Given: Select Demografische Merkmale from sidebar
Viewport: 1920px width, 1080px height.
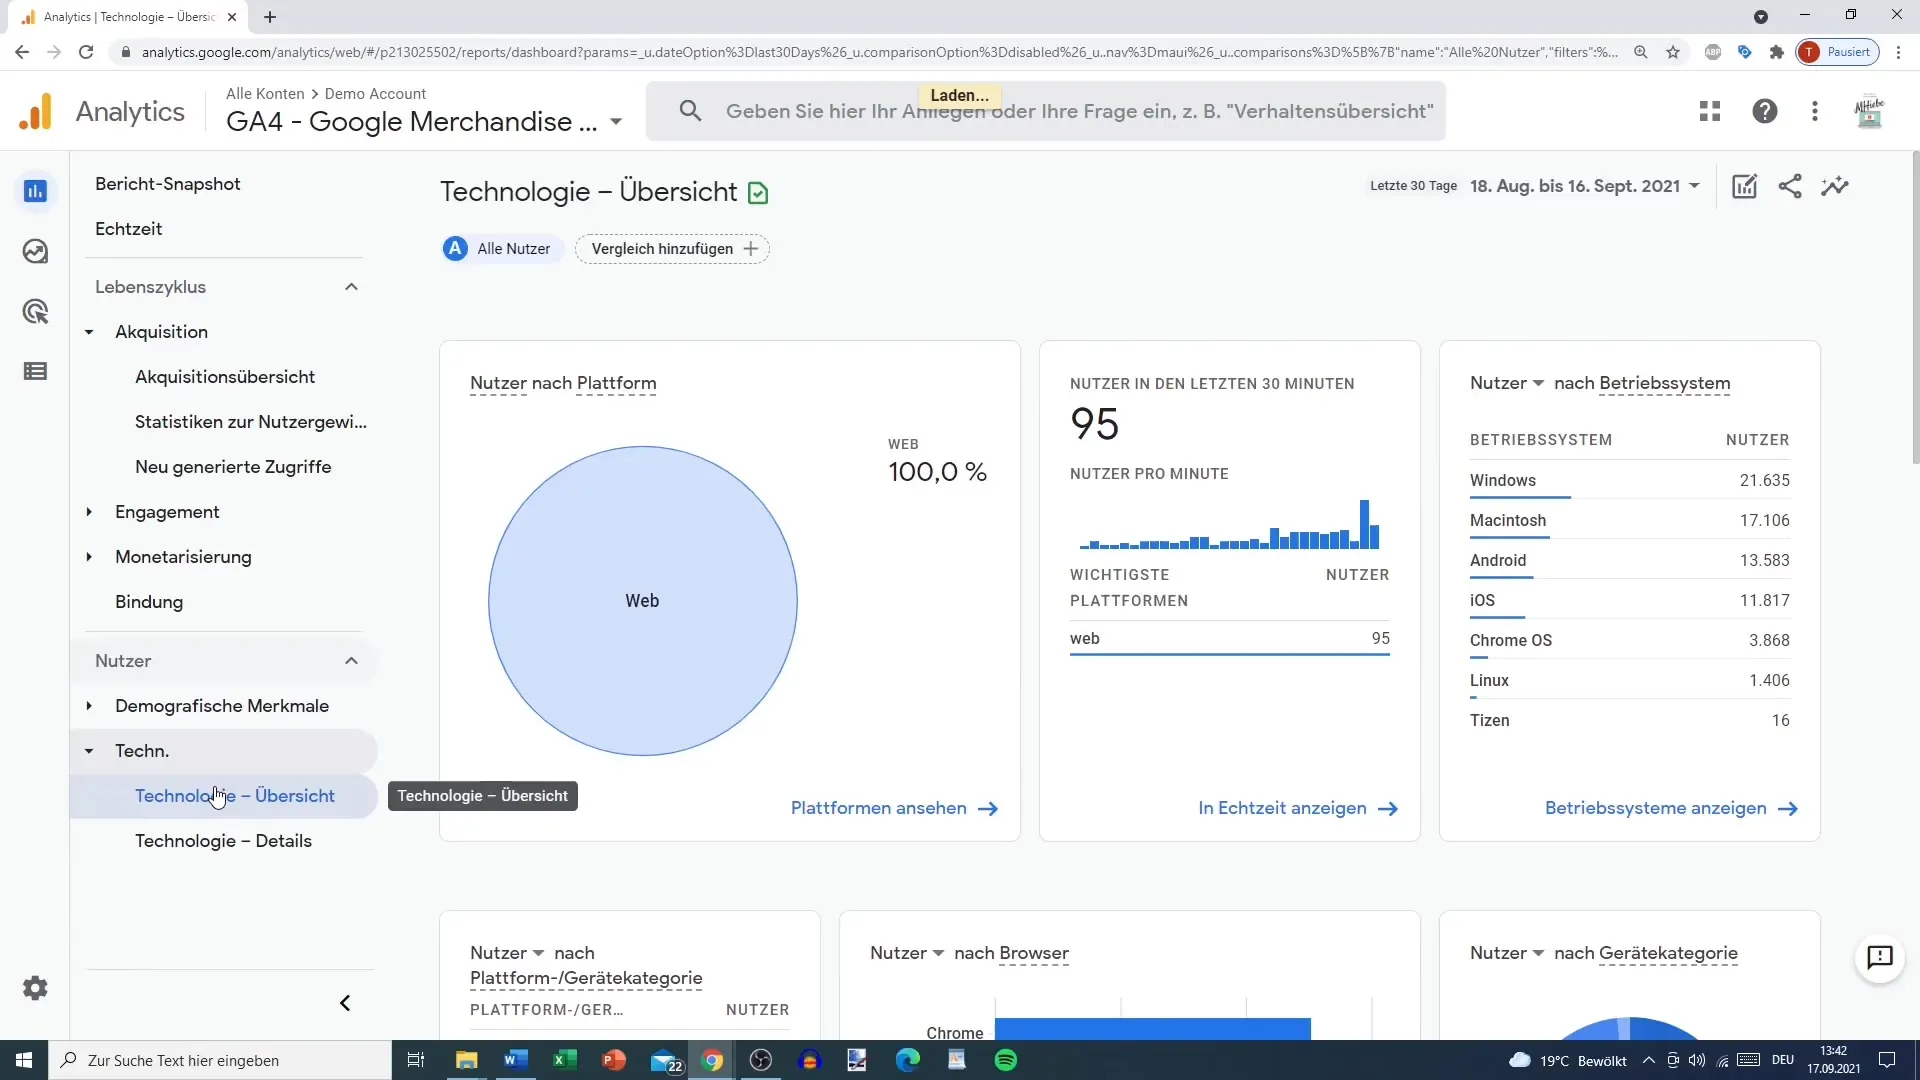Looking at the screenshot, I should click(222, 705).
